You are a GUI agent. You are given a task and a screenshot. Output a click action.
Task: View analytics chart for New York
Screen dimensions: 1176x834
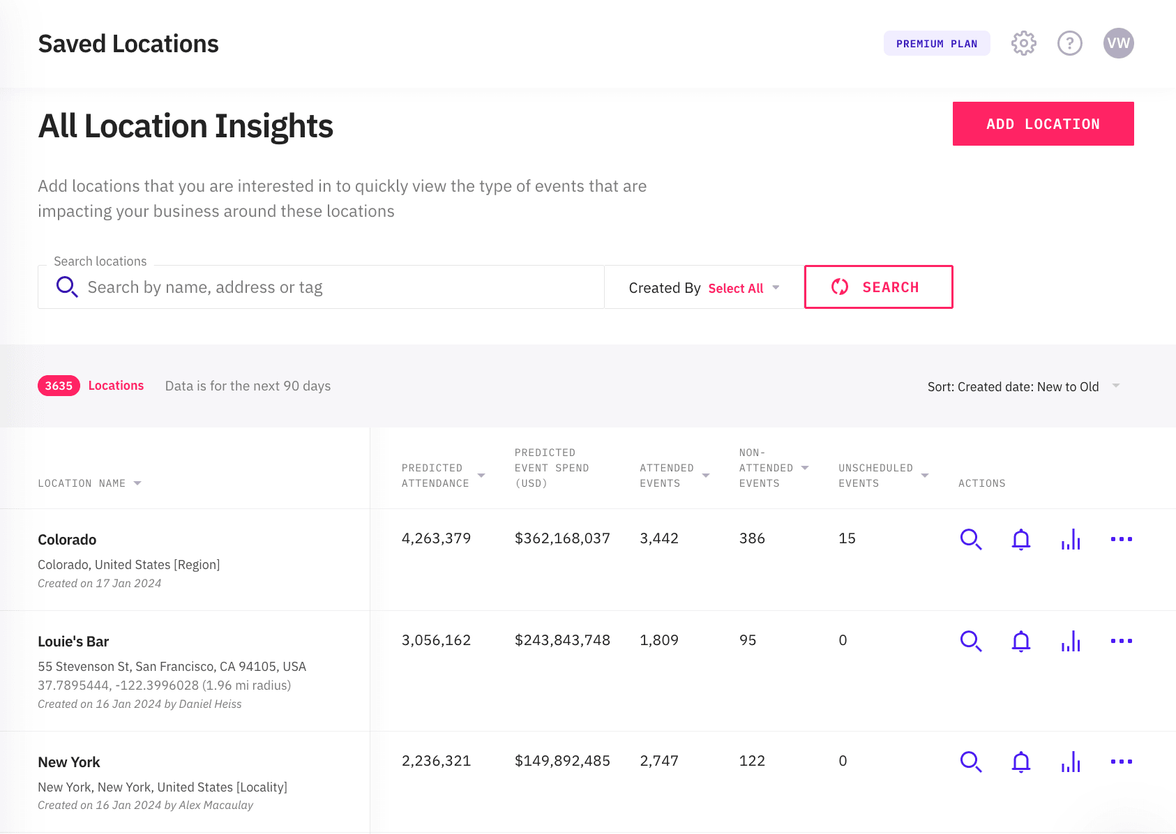coord(1070,761)
